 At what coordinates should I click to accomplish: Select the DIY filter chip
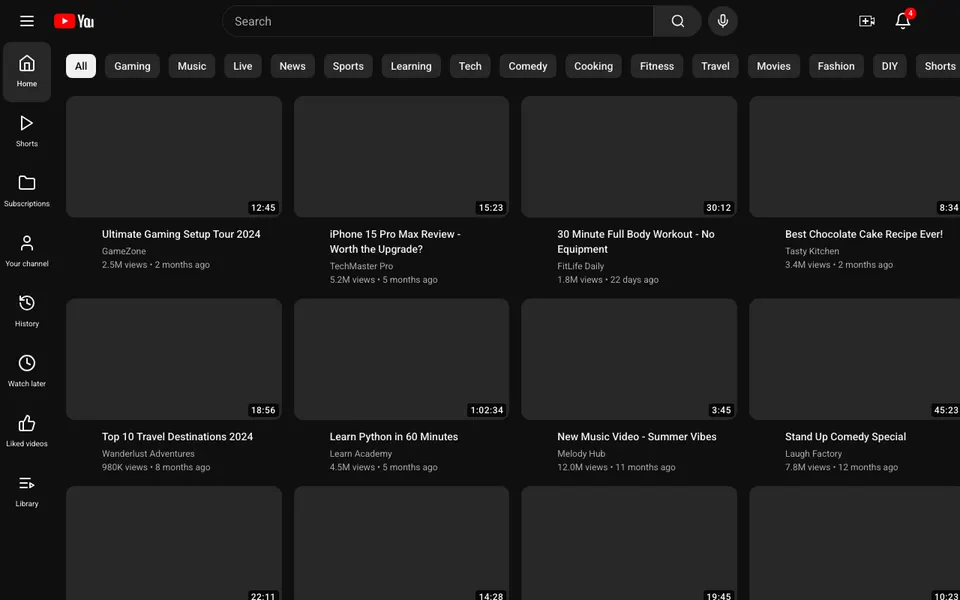(890, 66)
